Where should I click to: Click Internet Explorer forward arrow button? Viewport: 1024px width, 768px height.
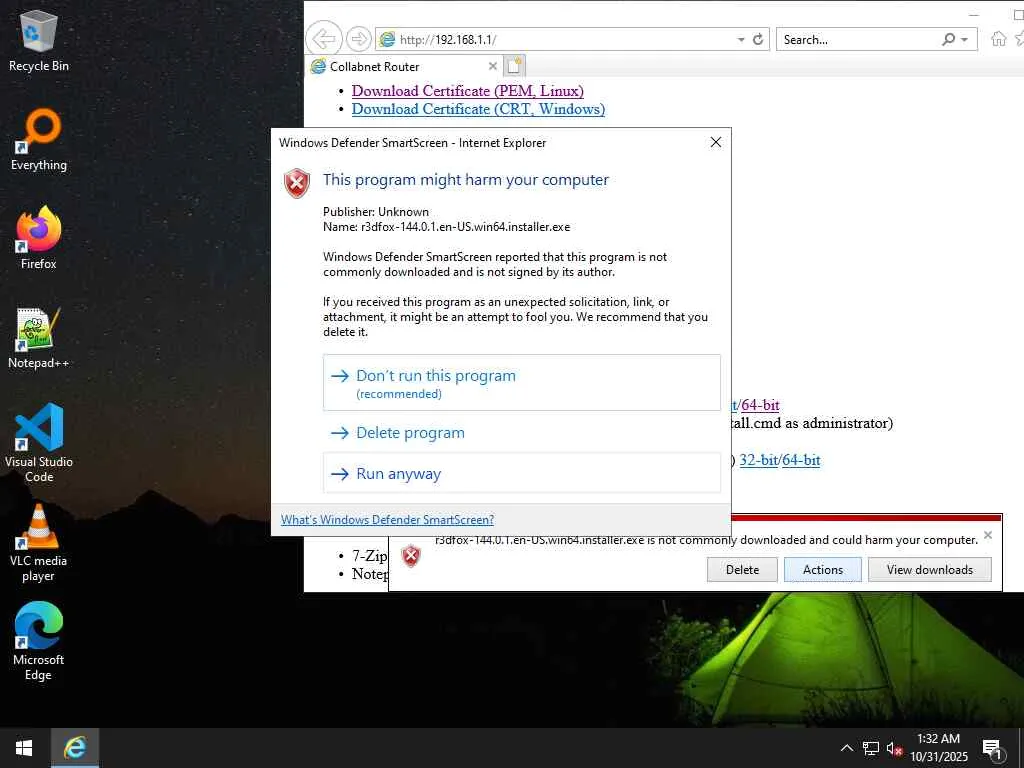358,39
